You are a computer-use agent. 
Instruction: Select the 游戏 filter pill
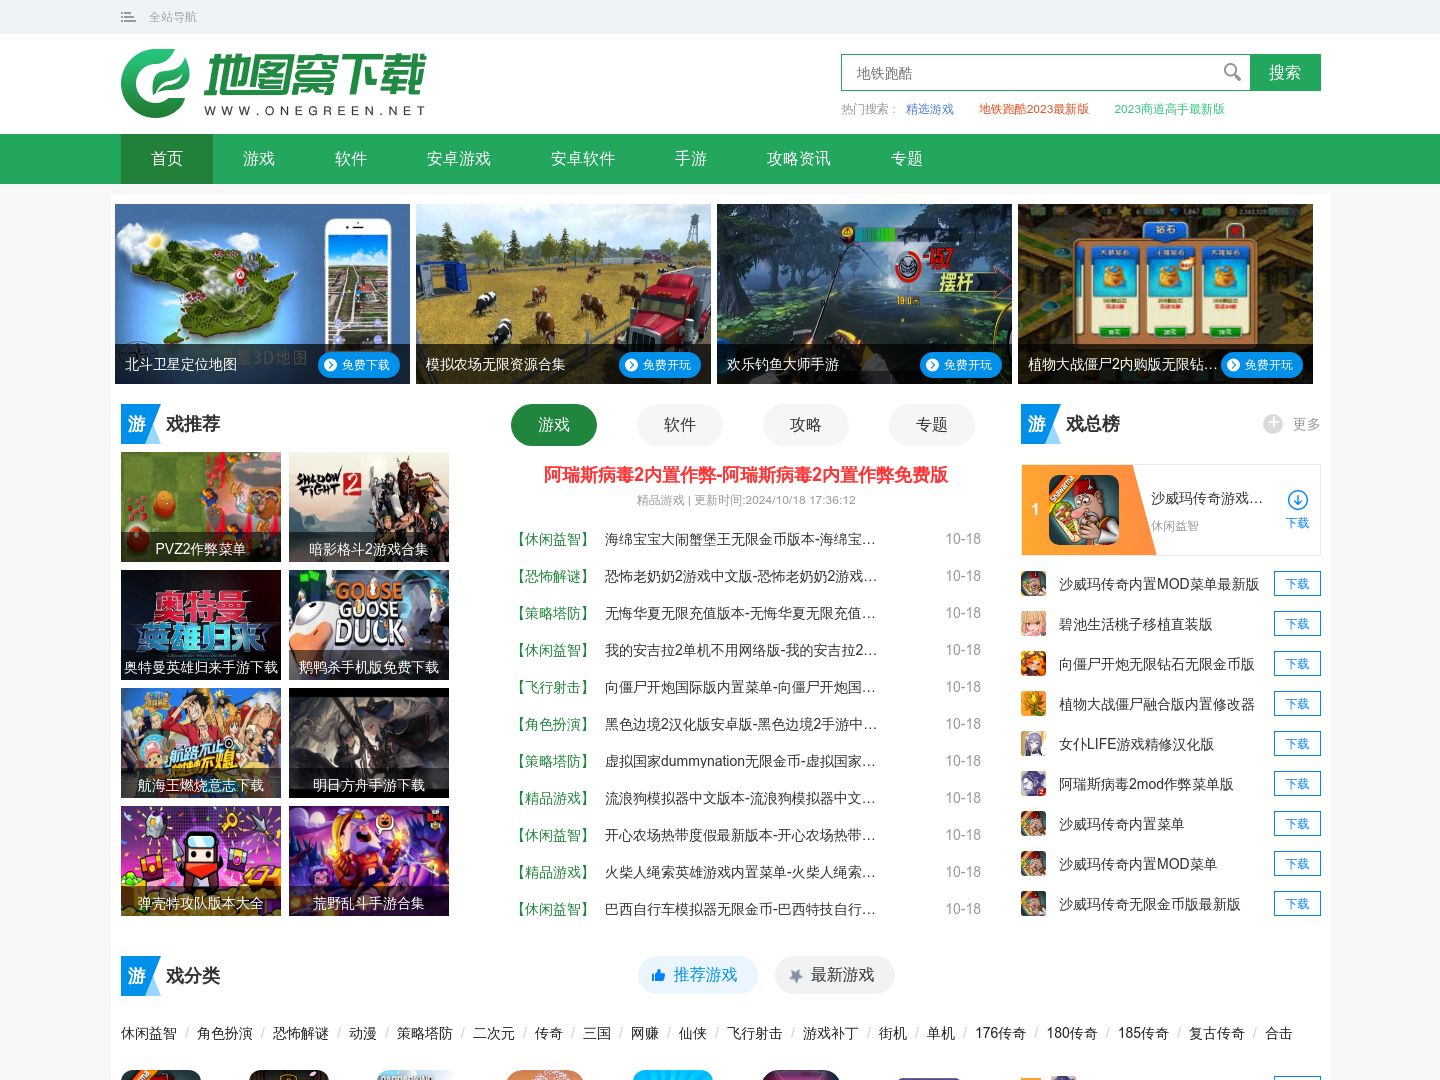[554, 425]
